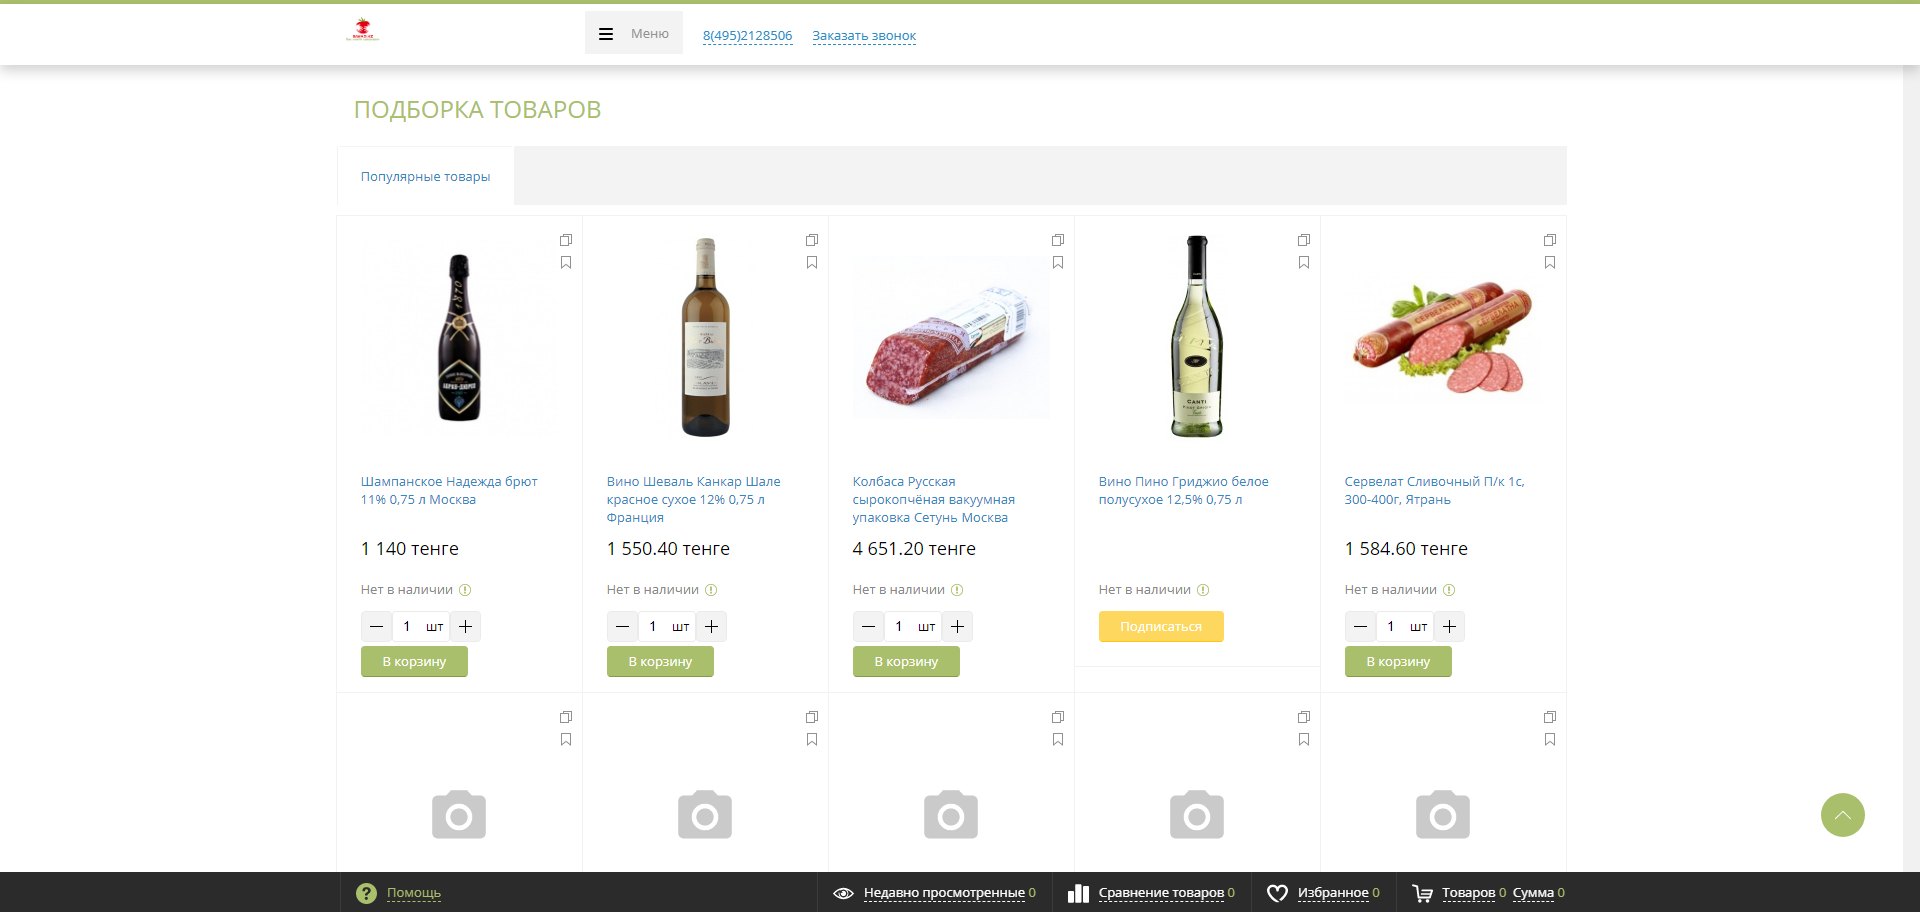
Task: Open the Сервелат Сливочный П/к title link
Action: (x=1434, y=491)
